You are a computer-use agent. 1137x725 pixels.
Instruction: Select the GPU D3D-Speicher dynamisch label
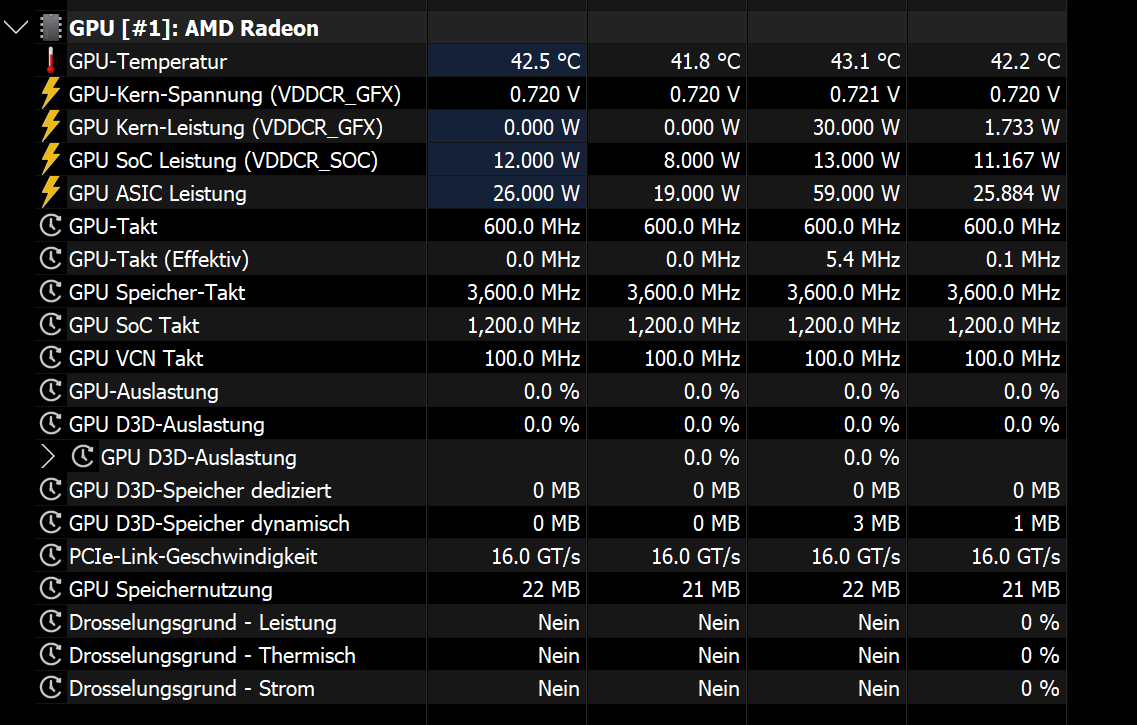click(209, 523)
